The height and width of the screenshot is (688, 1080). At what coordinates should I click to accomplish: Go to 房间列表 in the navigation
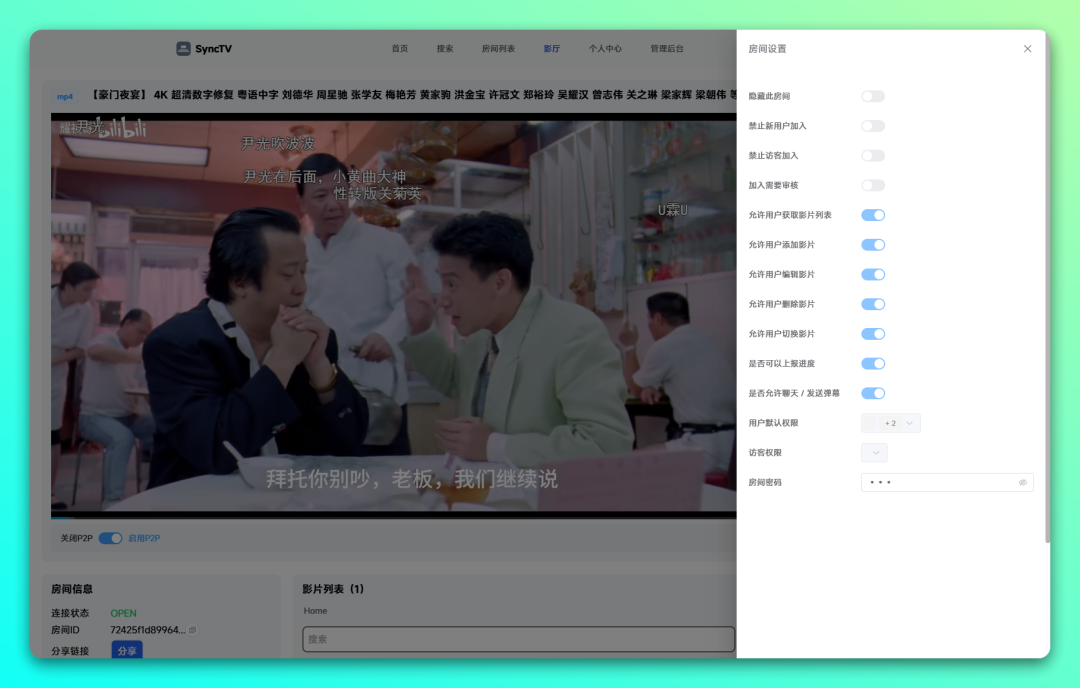(x=498, y=49)
